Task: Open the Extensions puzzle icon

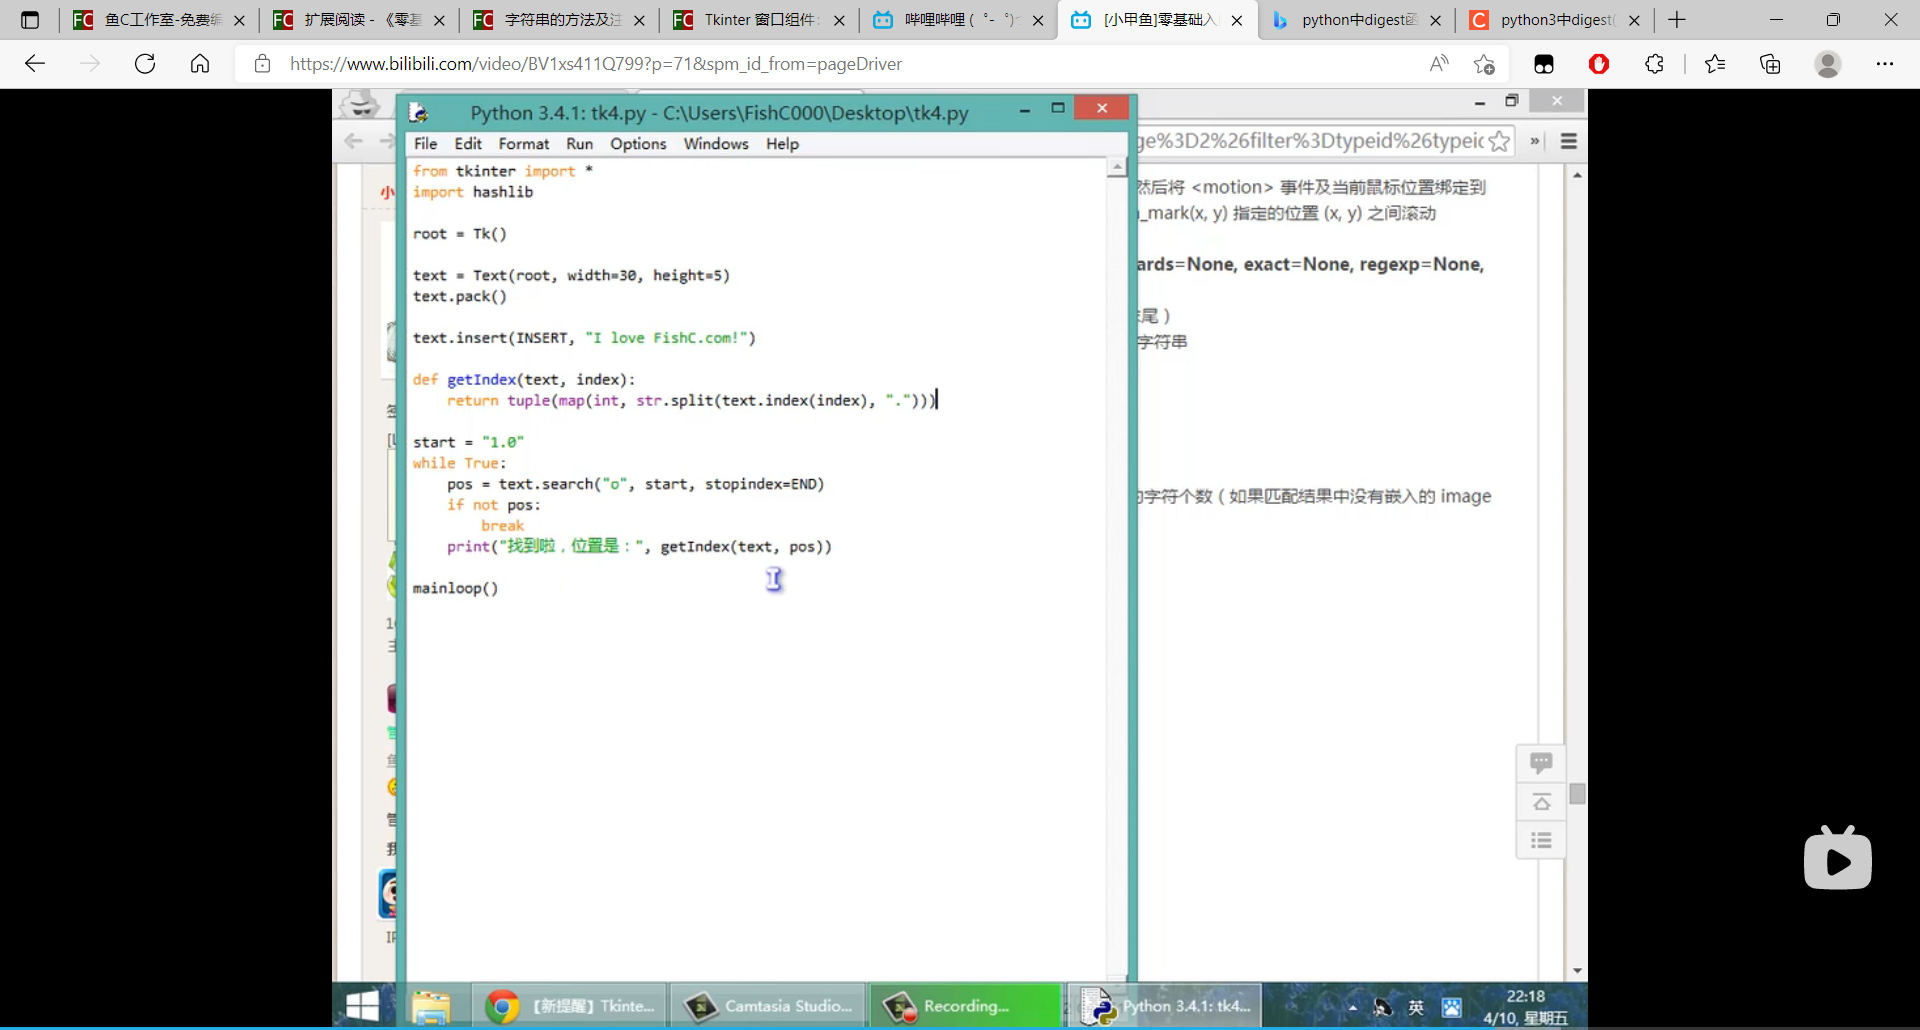Action: pos(1654,64)
